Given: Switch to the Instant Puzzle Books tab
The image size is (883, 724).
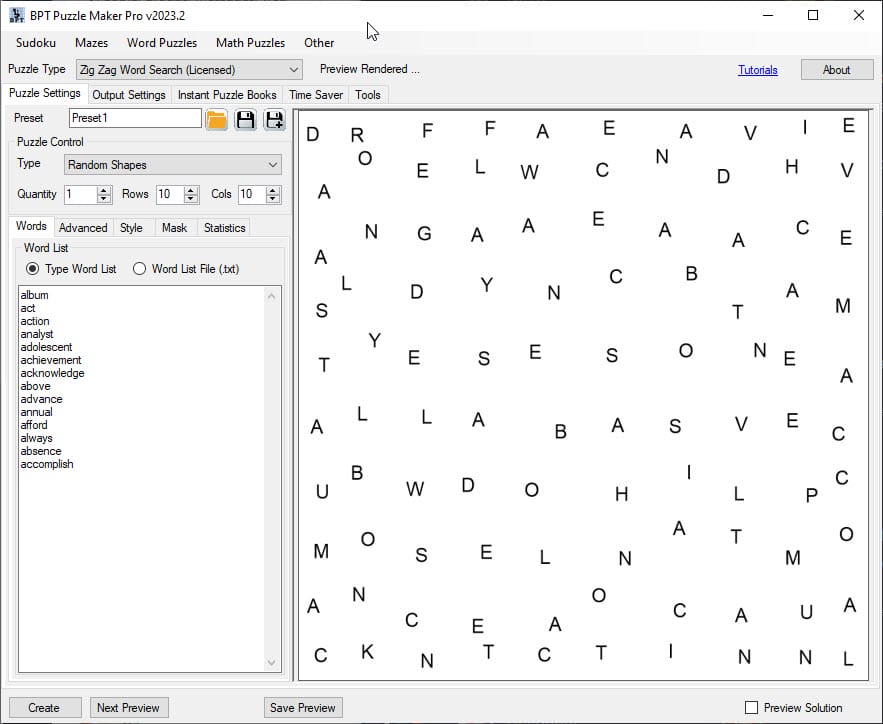Looking at the screenshot, I should coord(227,95).
